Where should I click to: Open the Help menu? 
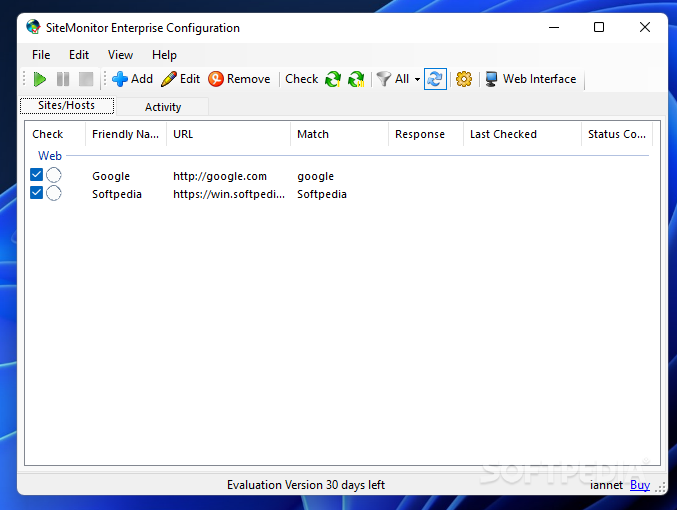pyautogui.click(x=164, y=55)
